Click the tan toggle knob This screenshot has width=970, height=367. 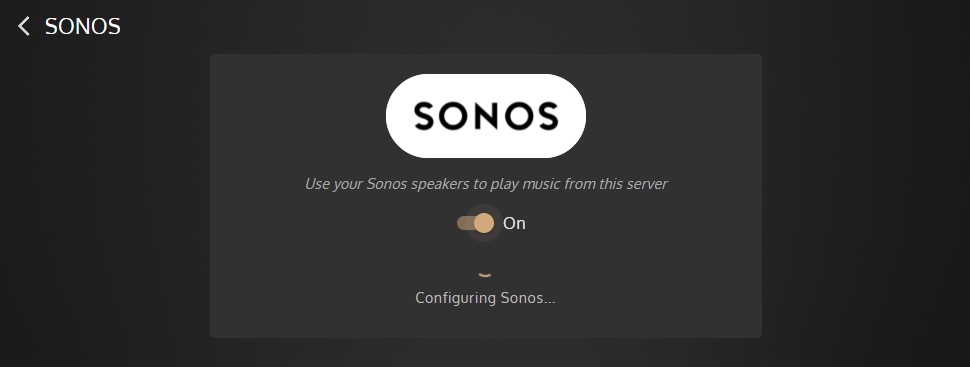pos(484,223)
